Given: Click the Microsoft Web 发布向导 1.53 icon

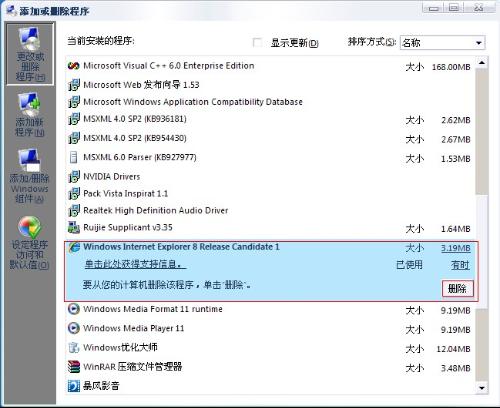Looking at the screenshot, I should click(x=74, y=85).
